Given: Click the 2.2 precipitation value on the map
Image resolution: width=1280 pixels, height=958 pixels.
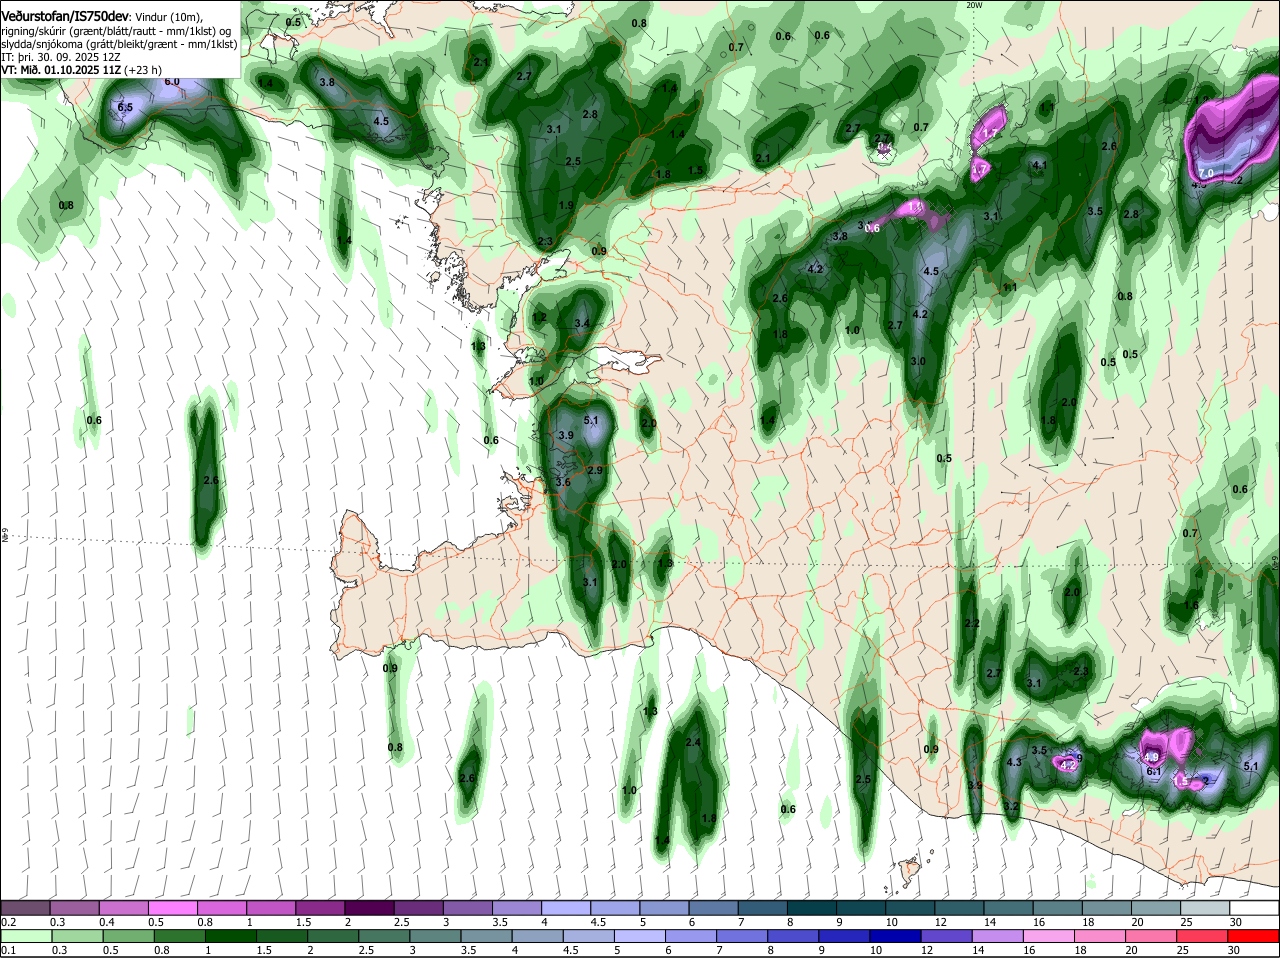Looking at the screenshot, I should click(972, 623).
